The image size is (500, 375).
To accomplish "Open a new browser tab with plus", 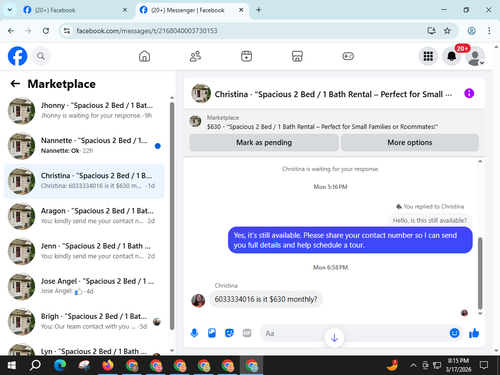I will (x=259, y=10).
